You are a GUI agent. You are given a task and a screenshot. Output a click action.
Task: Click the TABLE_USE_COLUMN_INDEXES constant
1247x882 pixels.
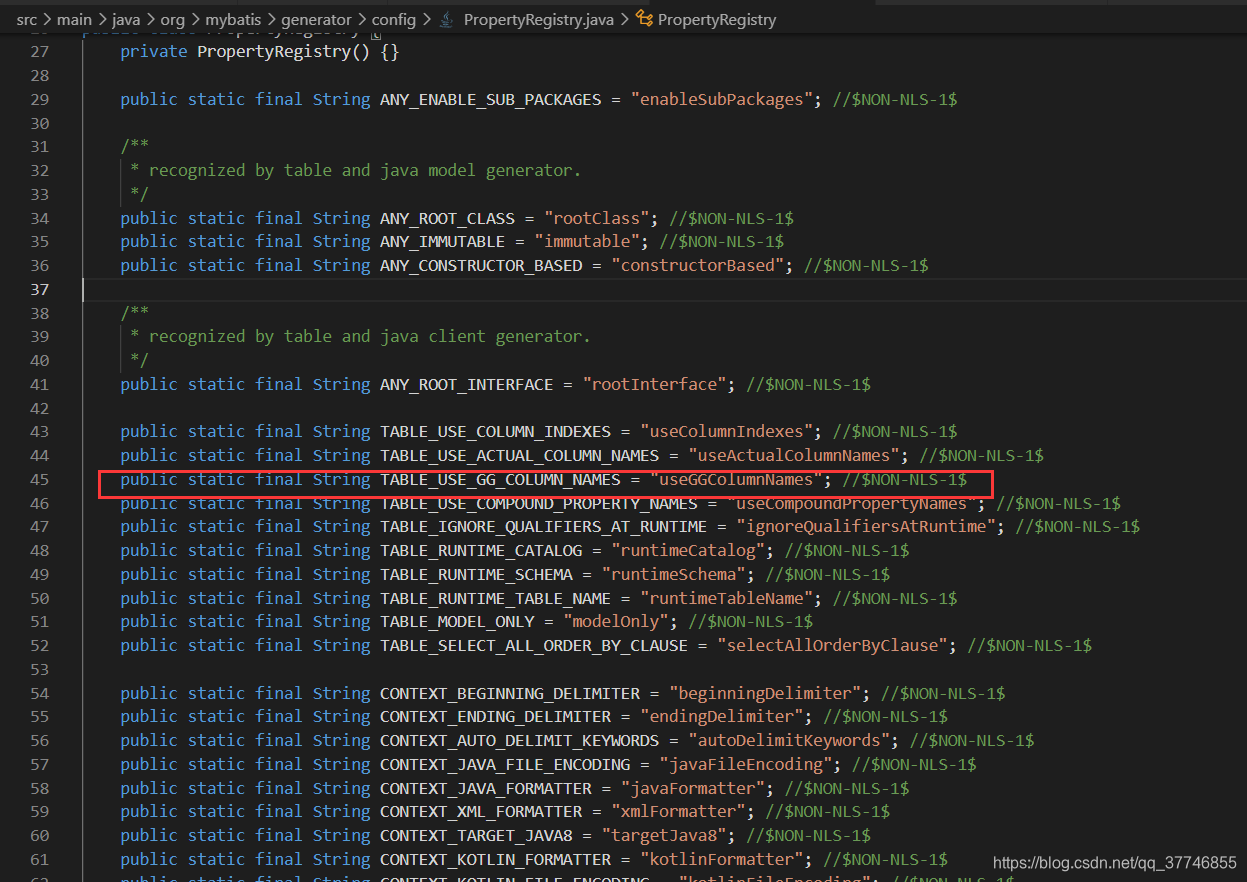point(495,431)
